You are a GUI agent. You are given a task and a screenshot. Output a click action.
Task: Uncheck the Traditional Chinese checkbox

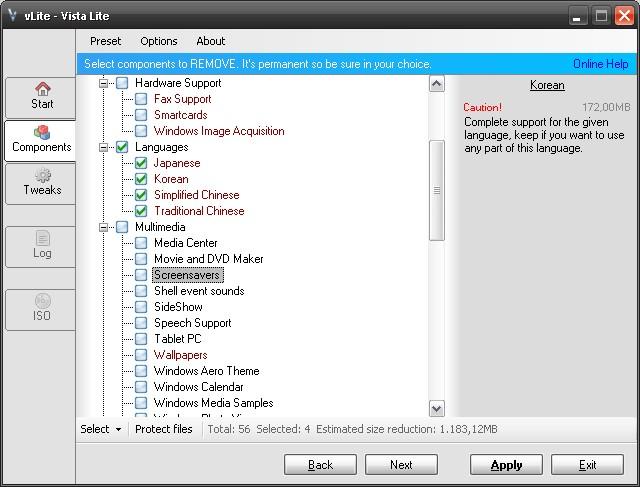tap(141, 211)
